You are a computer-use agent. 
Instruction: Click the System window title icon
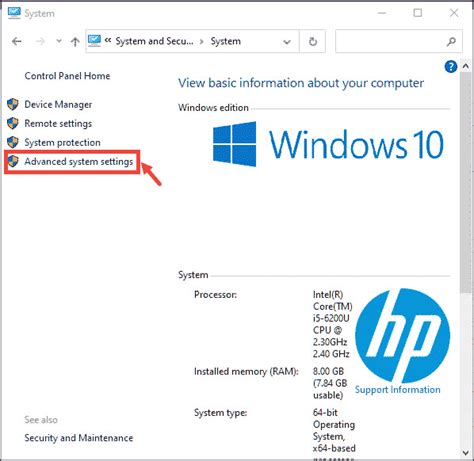[x=14, y=13]
